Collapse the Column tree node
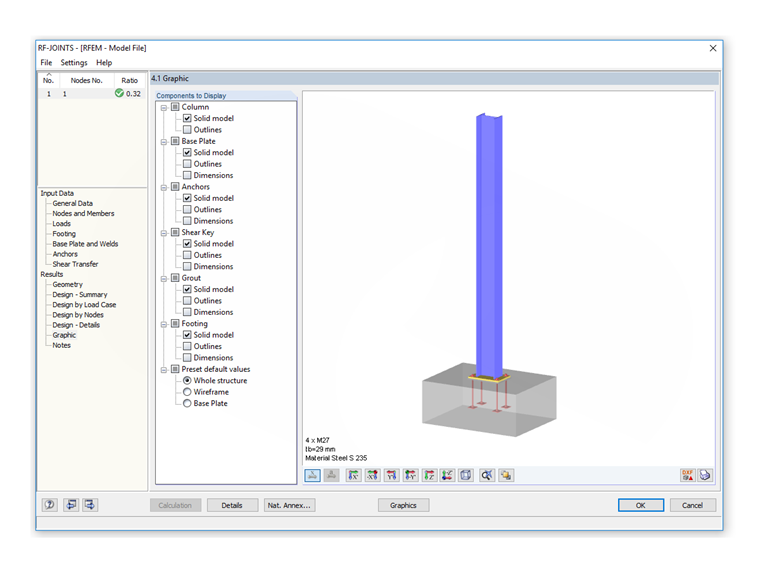The height and width of the screenshot is (570, 760). pyautogui.click(x=164, y=108)
